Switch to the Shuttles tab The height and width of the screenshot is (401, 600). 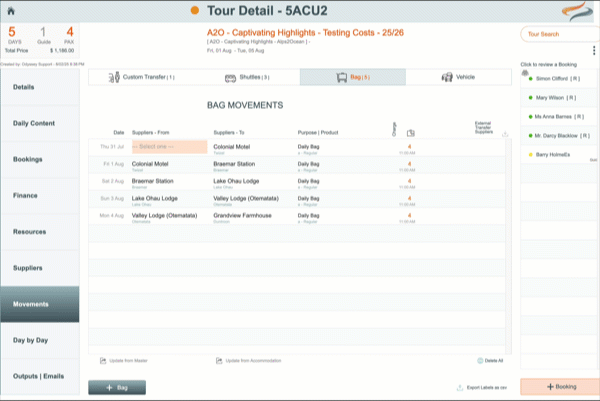click(247, 77)
